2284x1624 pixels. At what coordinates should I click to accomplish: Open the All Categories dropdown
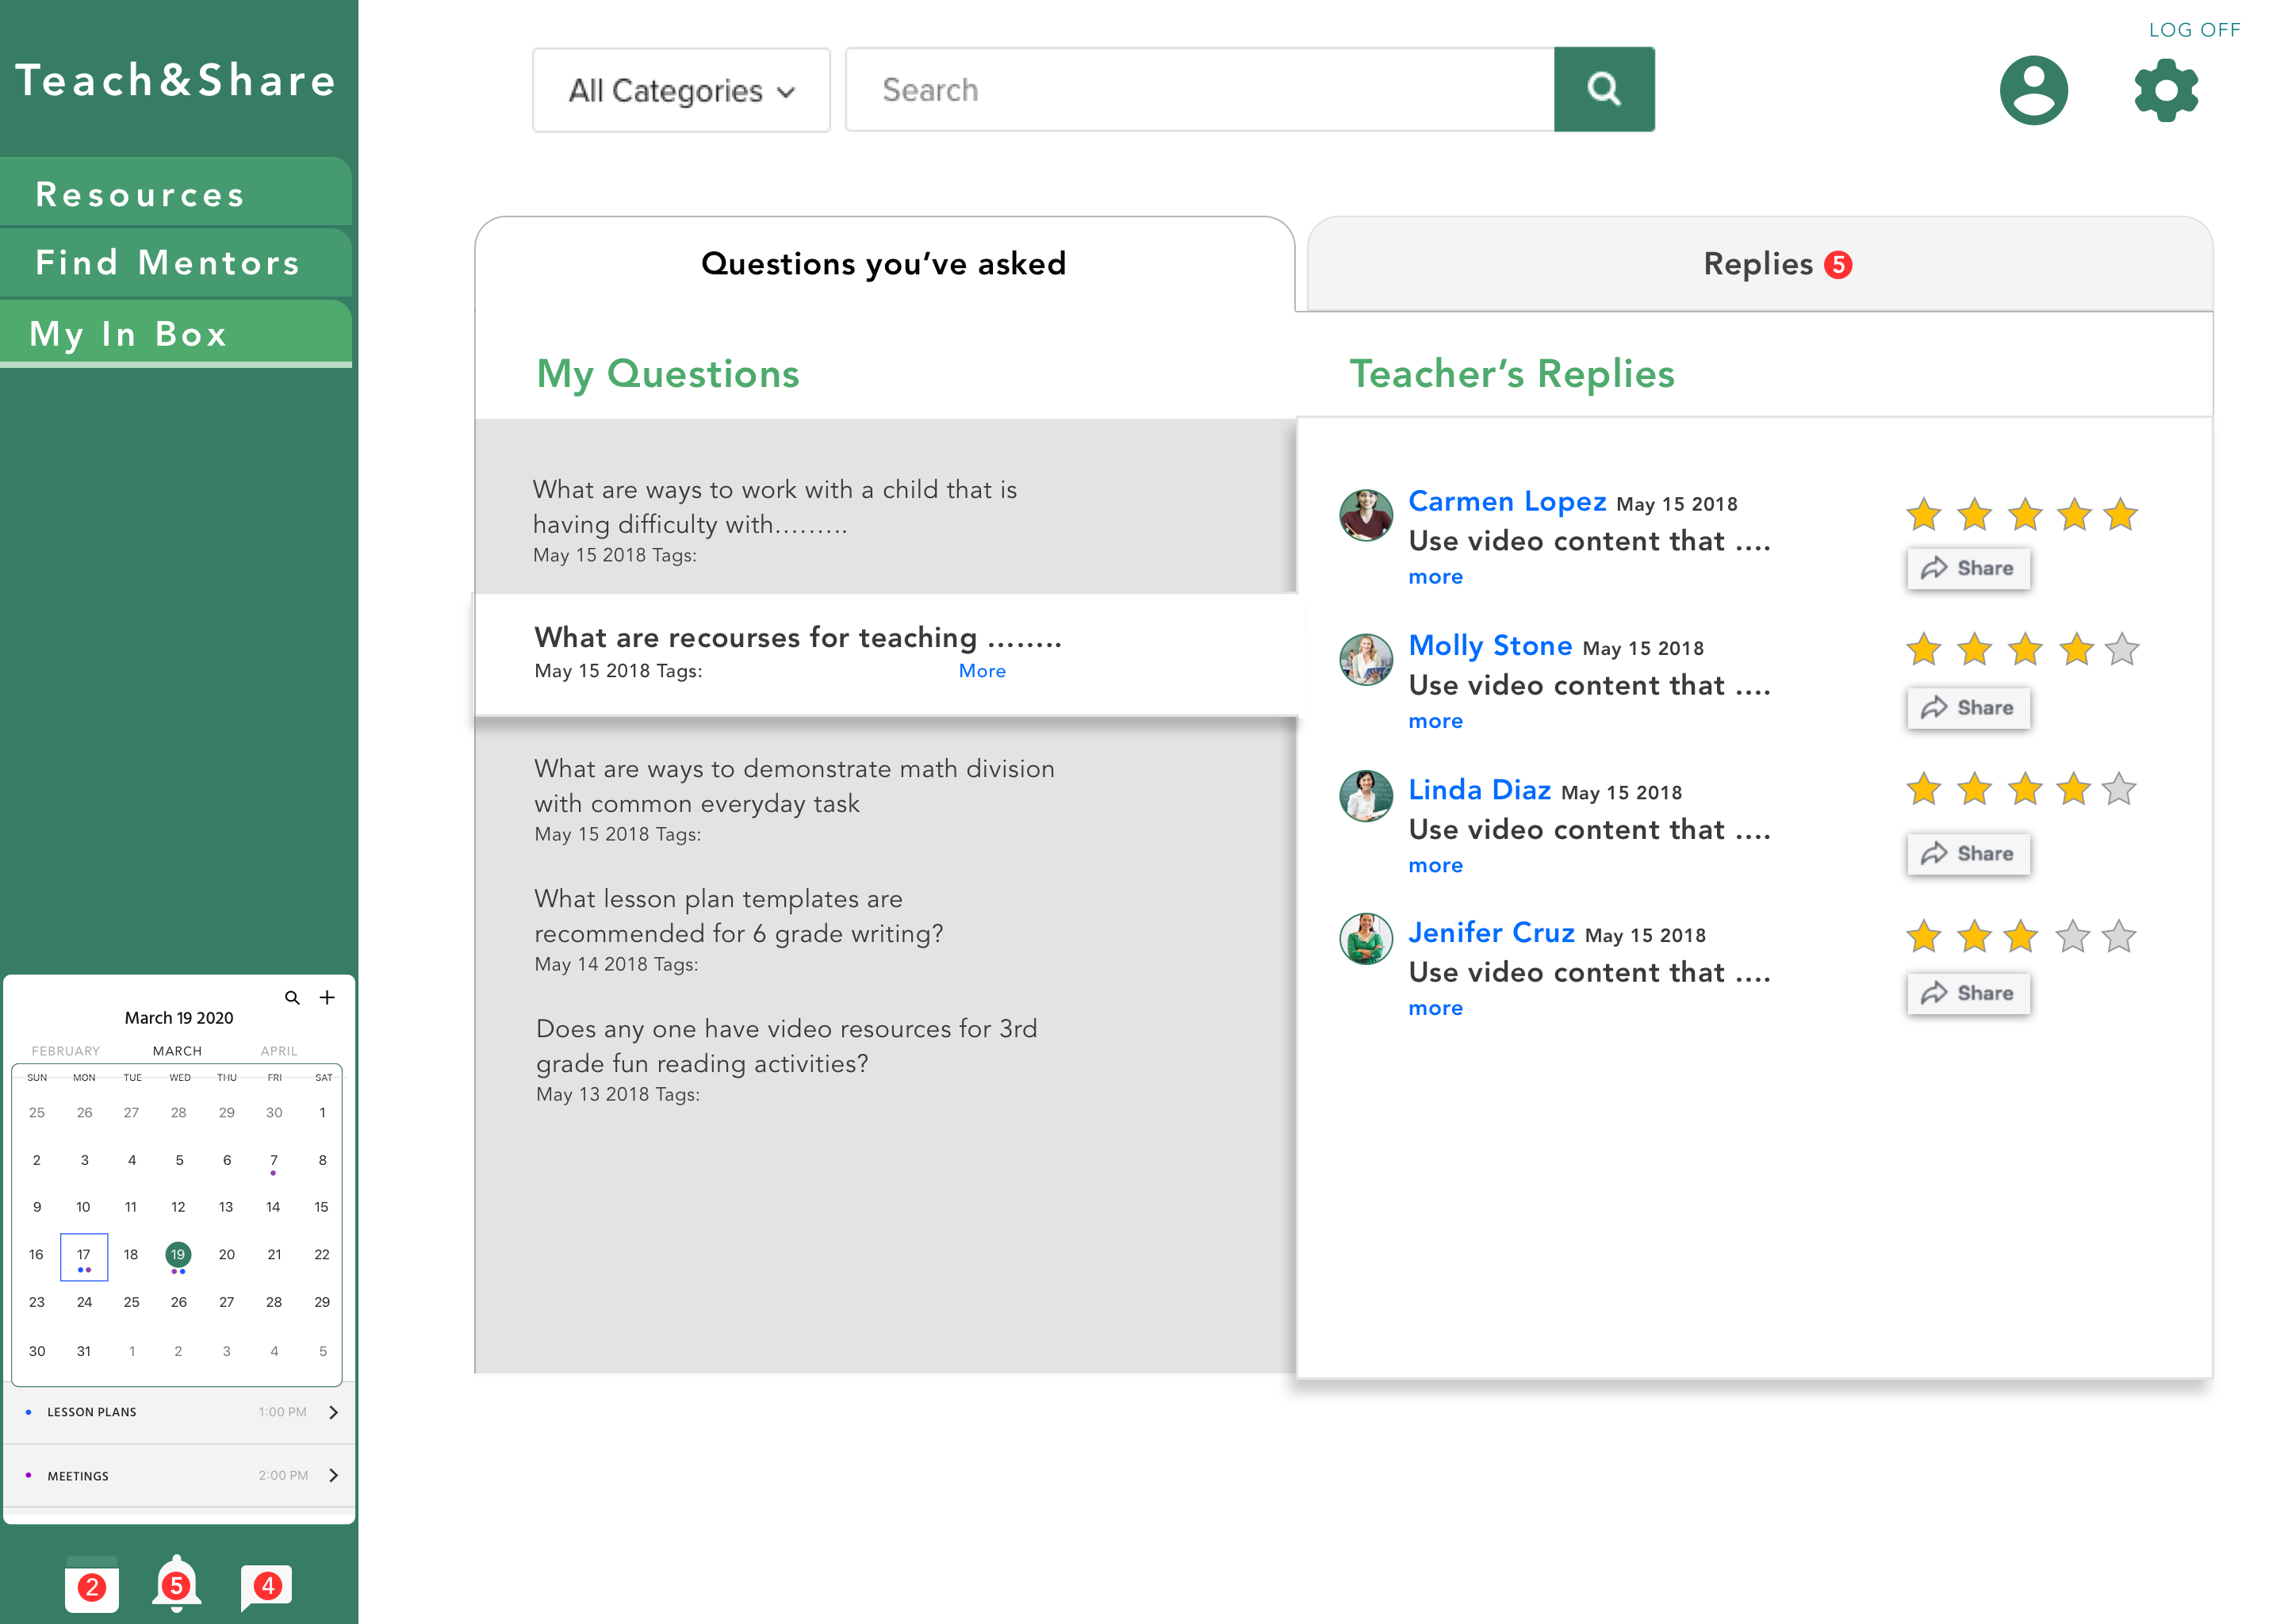[x=681, y=90]
